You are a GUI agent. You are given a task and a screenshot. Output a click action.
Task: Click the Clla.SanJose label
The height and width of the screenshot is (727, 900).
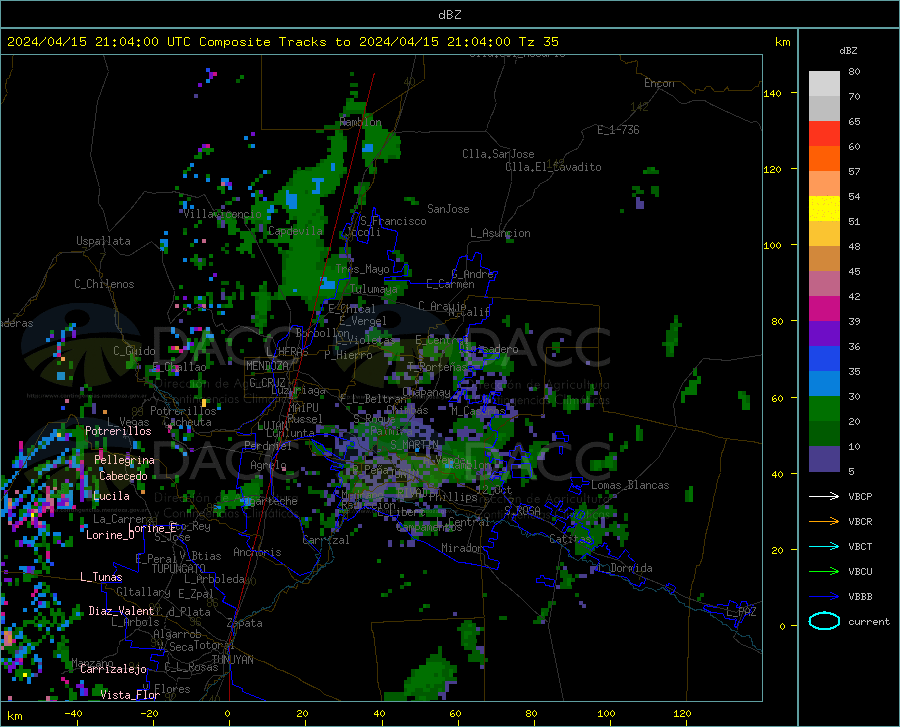[498, 154]
